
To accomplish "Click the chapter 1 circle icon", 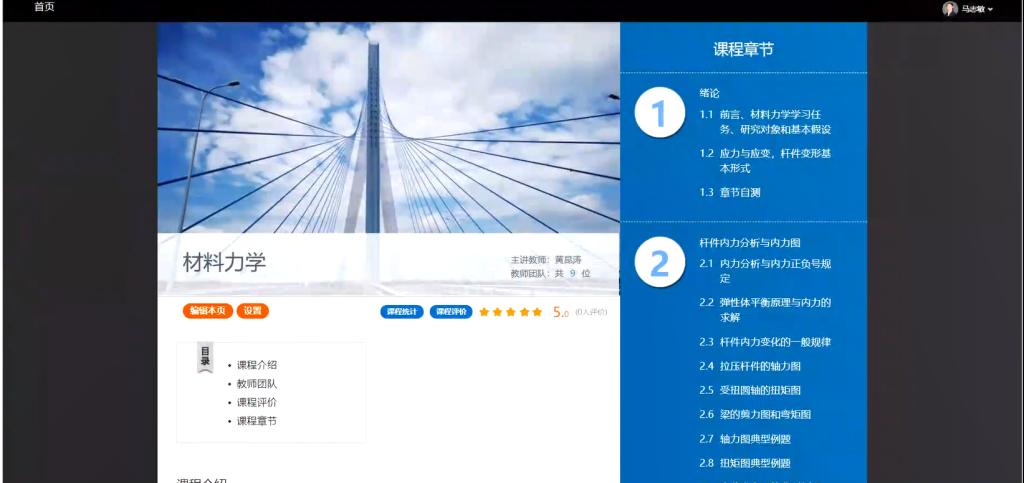I will tap(659, 114).
